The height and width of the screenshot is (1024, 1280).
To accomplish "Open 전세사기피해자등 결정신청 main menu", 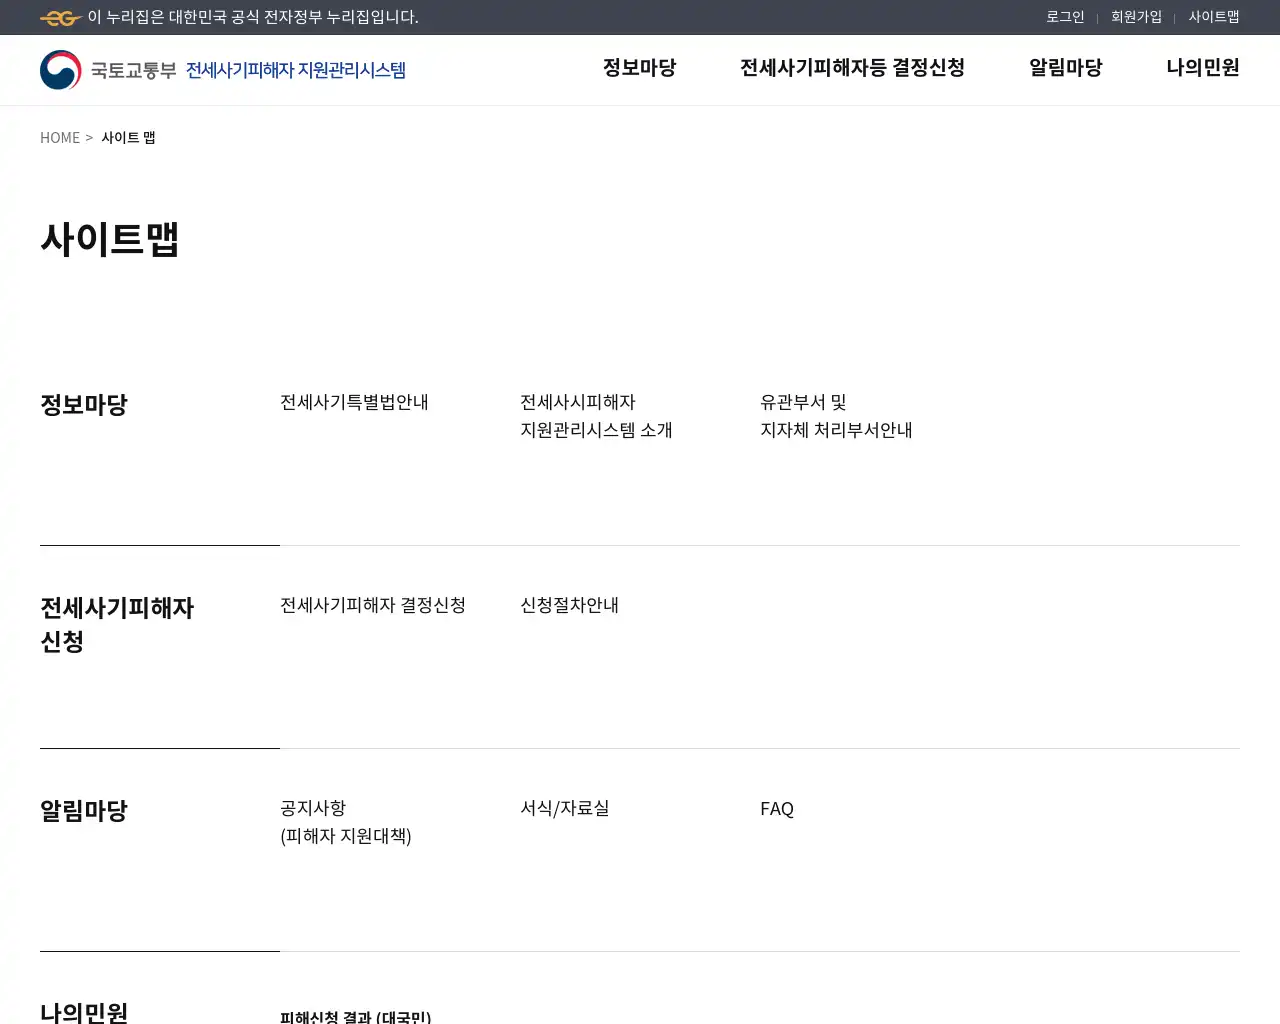I will (852, 68).
